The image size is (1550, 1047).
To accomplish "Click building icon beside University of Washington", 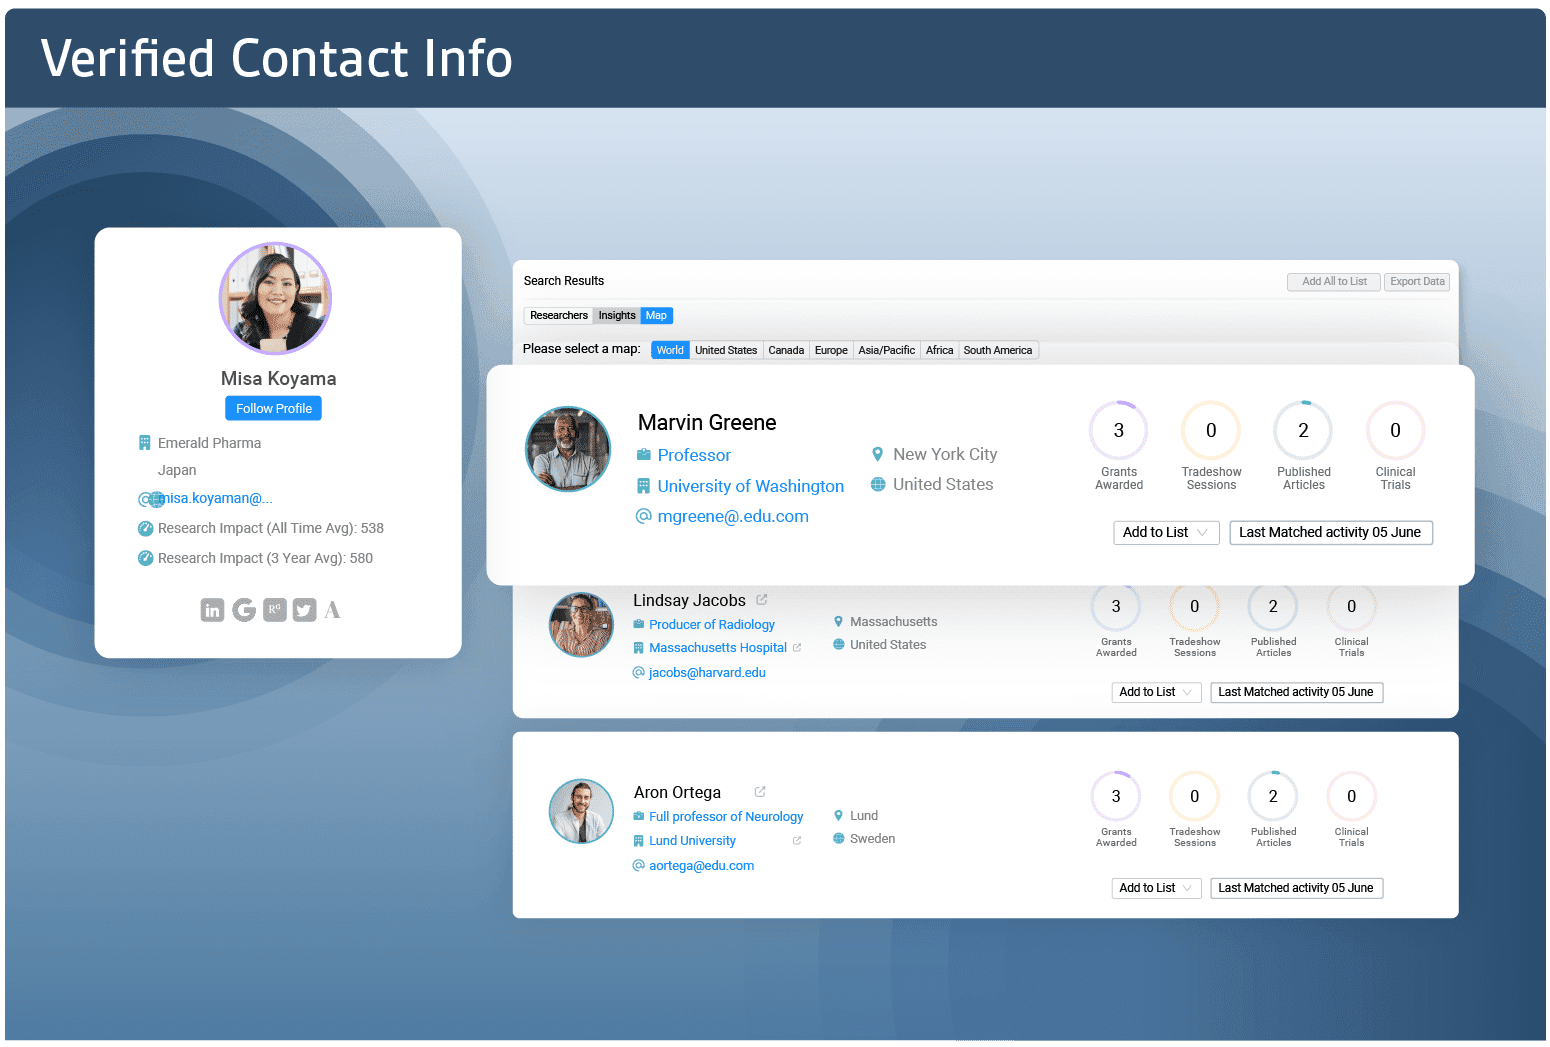I will [x=644, y=486].
